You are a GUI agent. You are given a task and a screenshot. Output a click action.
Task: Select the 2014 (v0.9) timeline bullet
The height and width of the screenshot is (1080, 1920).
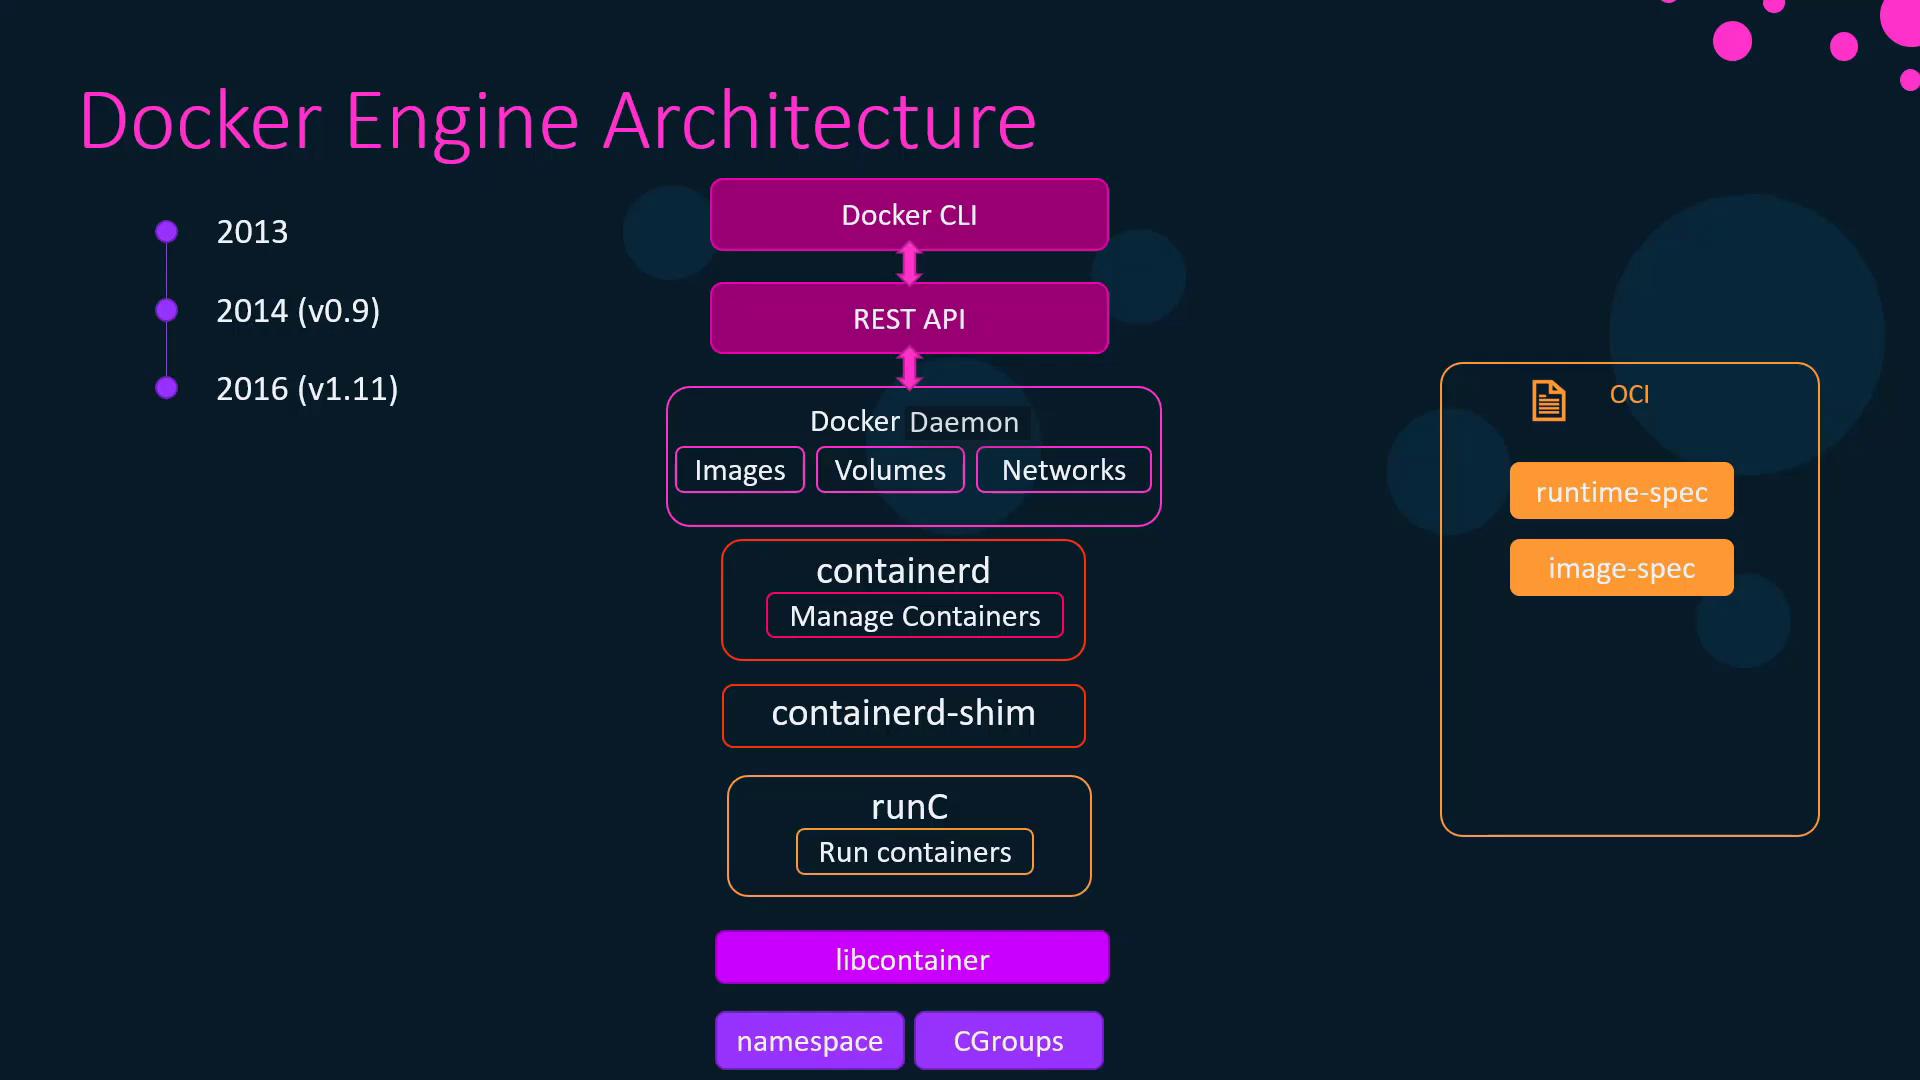click(167, 310)
